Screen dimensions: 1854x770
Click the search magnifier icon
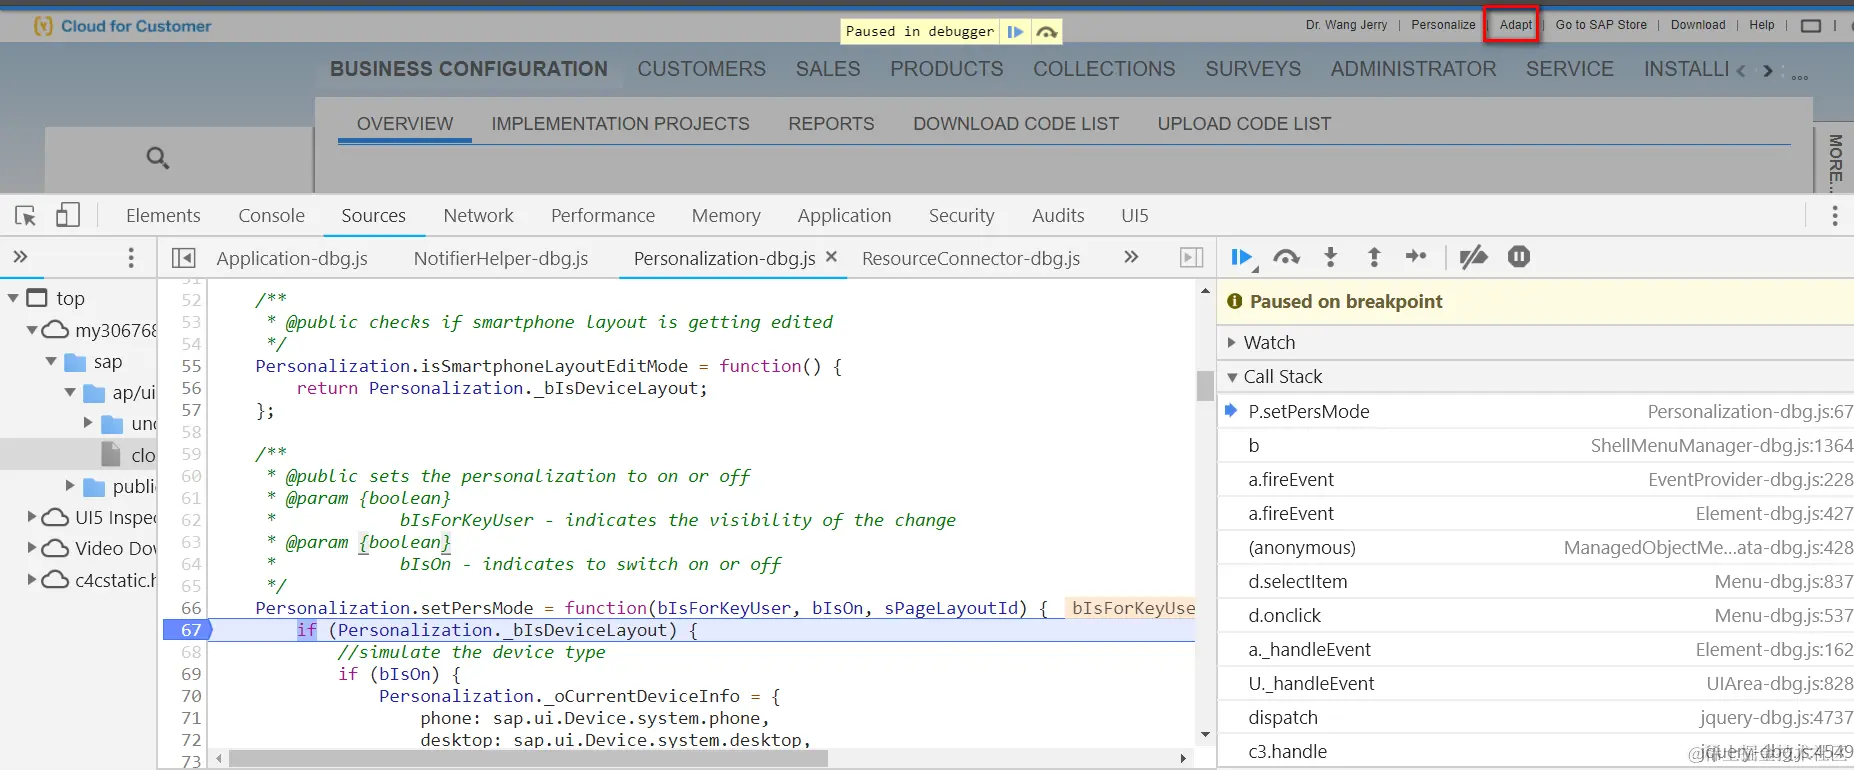157,157
